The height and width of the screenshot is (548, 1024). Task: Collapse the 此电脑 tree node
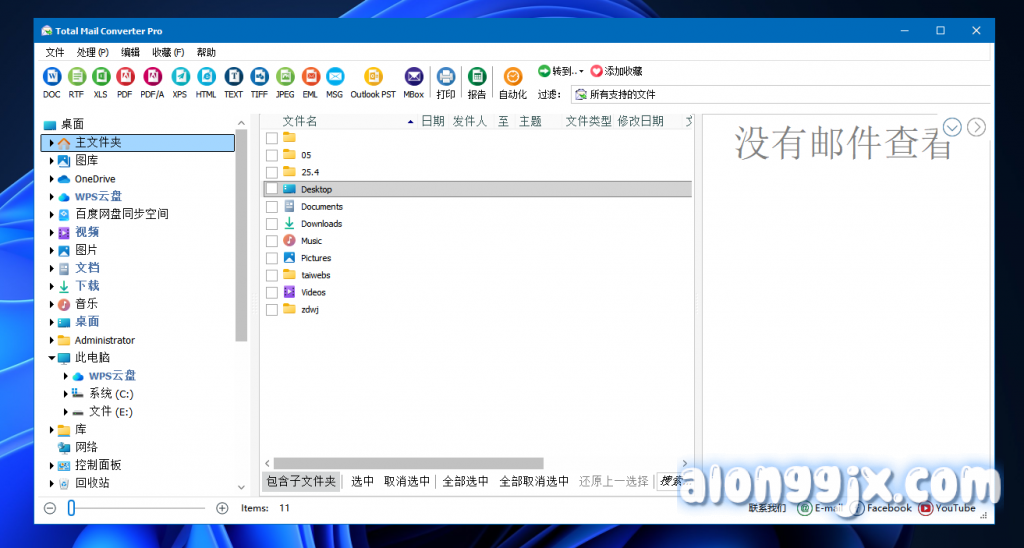52,357
